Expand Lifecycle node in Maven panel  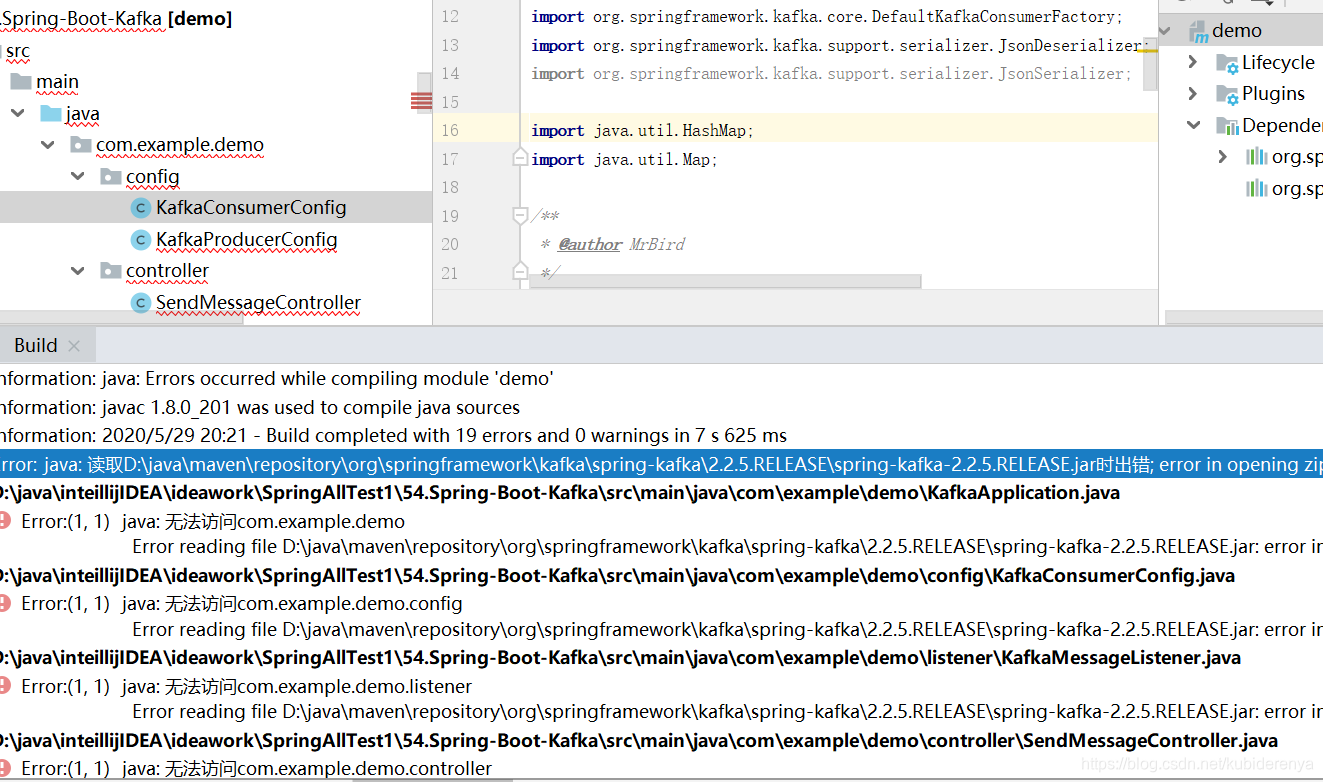point(1192,62)
